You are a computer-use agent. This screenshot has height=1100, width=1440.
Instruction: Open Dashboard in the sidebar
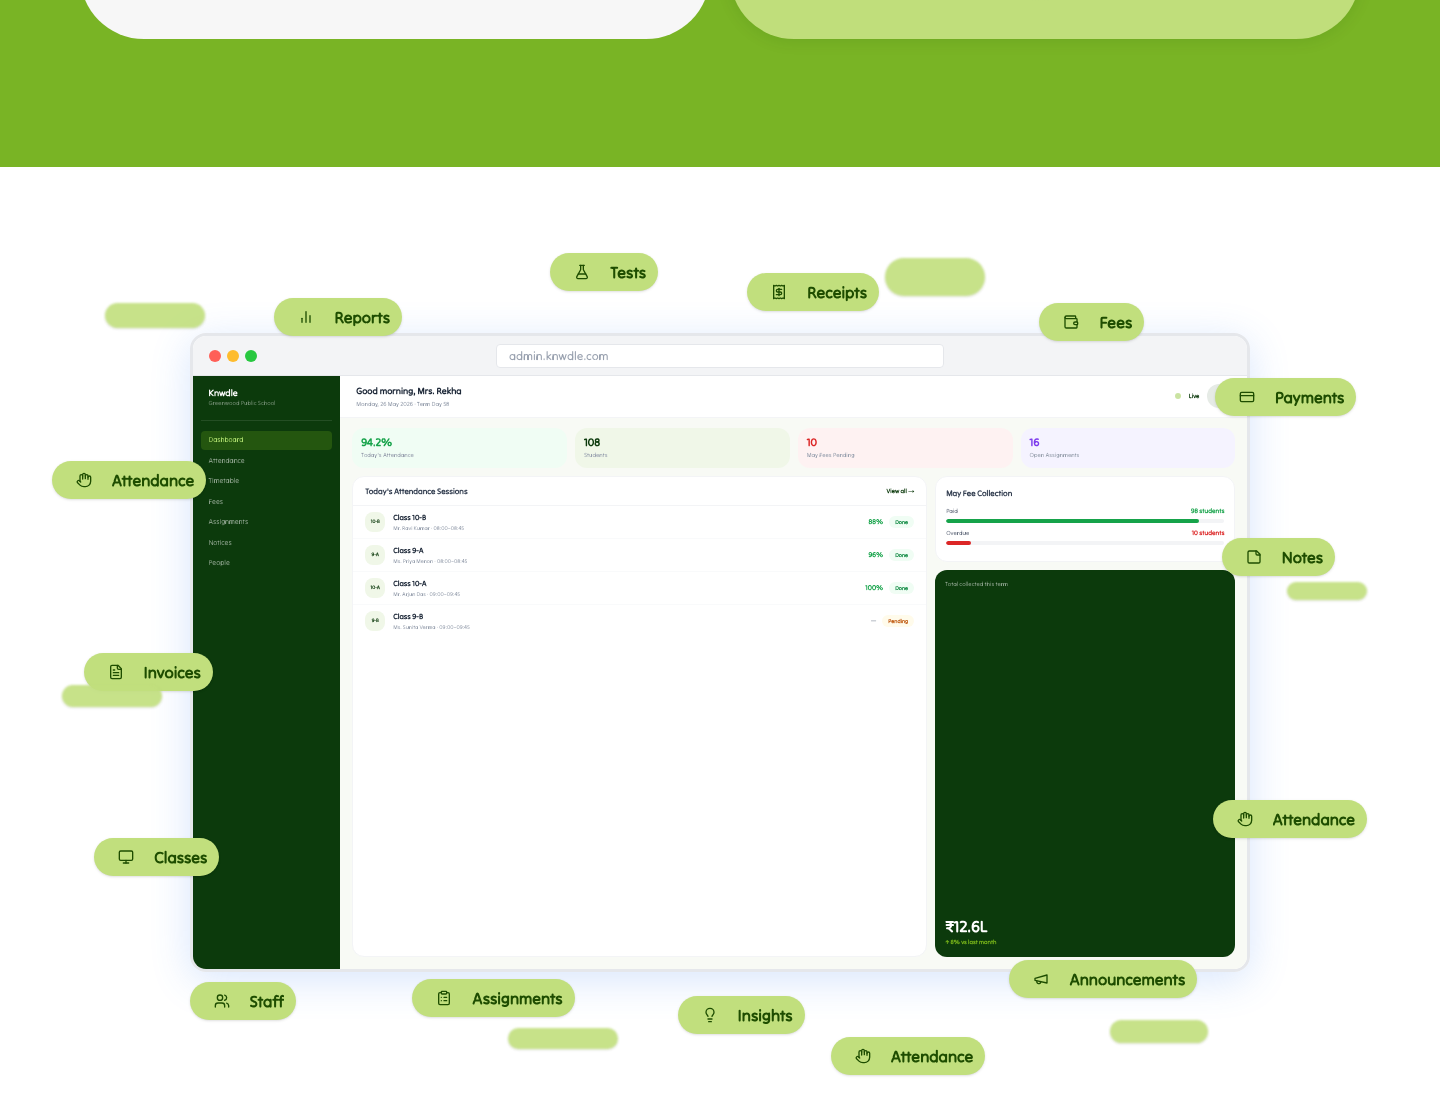266,440
